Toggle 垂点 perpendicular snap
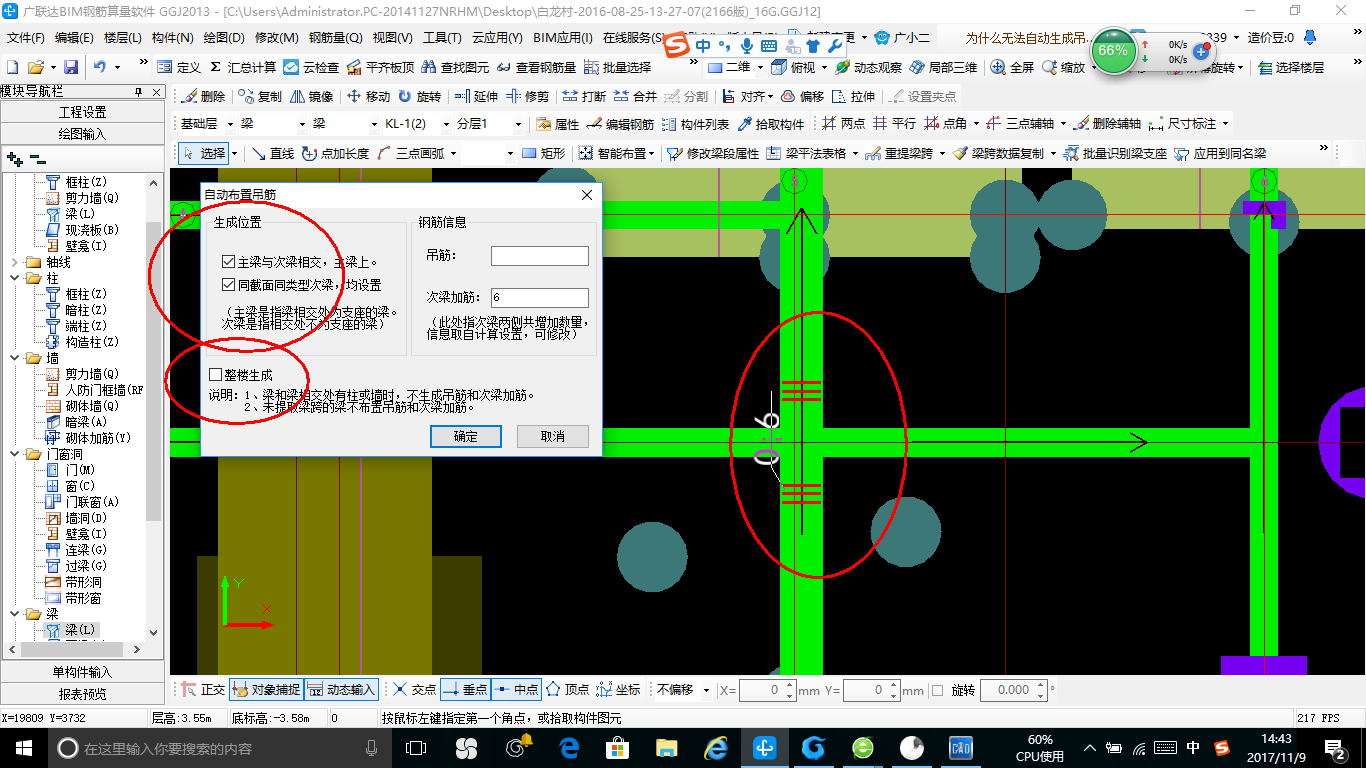Image resolution: width=1366 pixels, height=768 pixels. click(464, 689)
